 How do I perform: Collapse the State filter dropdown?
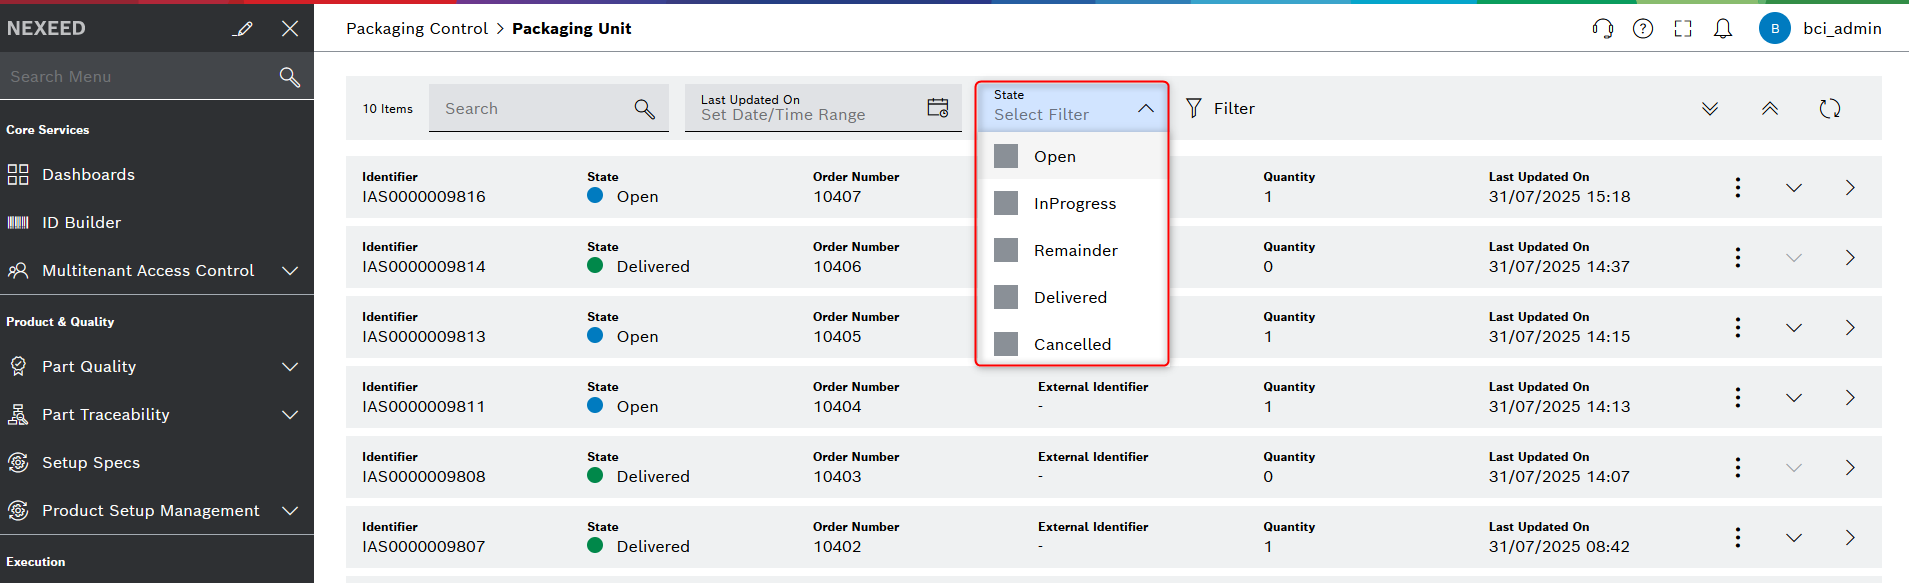click(x=1145, y=108)
